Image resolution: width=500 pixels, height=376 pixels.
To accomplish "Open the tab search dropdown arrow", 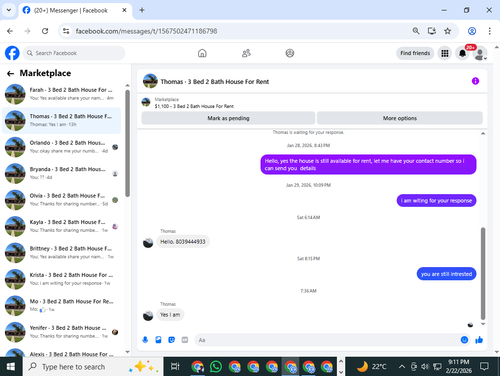I will tap(9, 10).
